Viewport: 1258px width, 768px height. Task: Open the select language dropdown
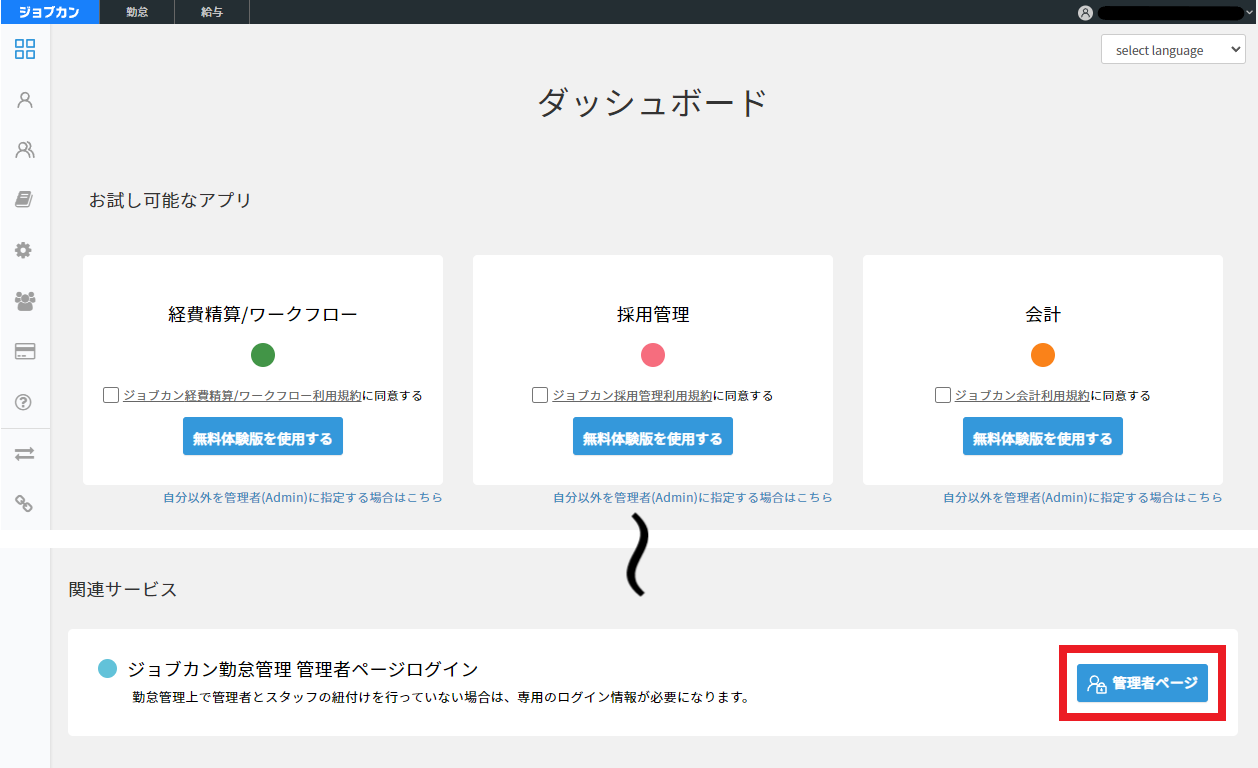point(1173,50)
